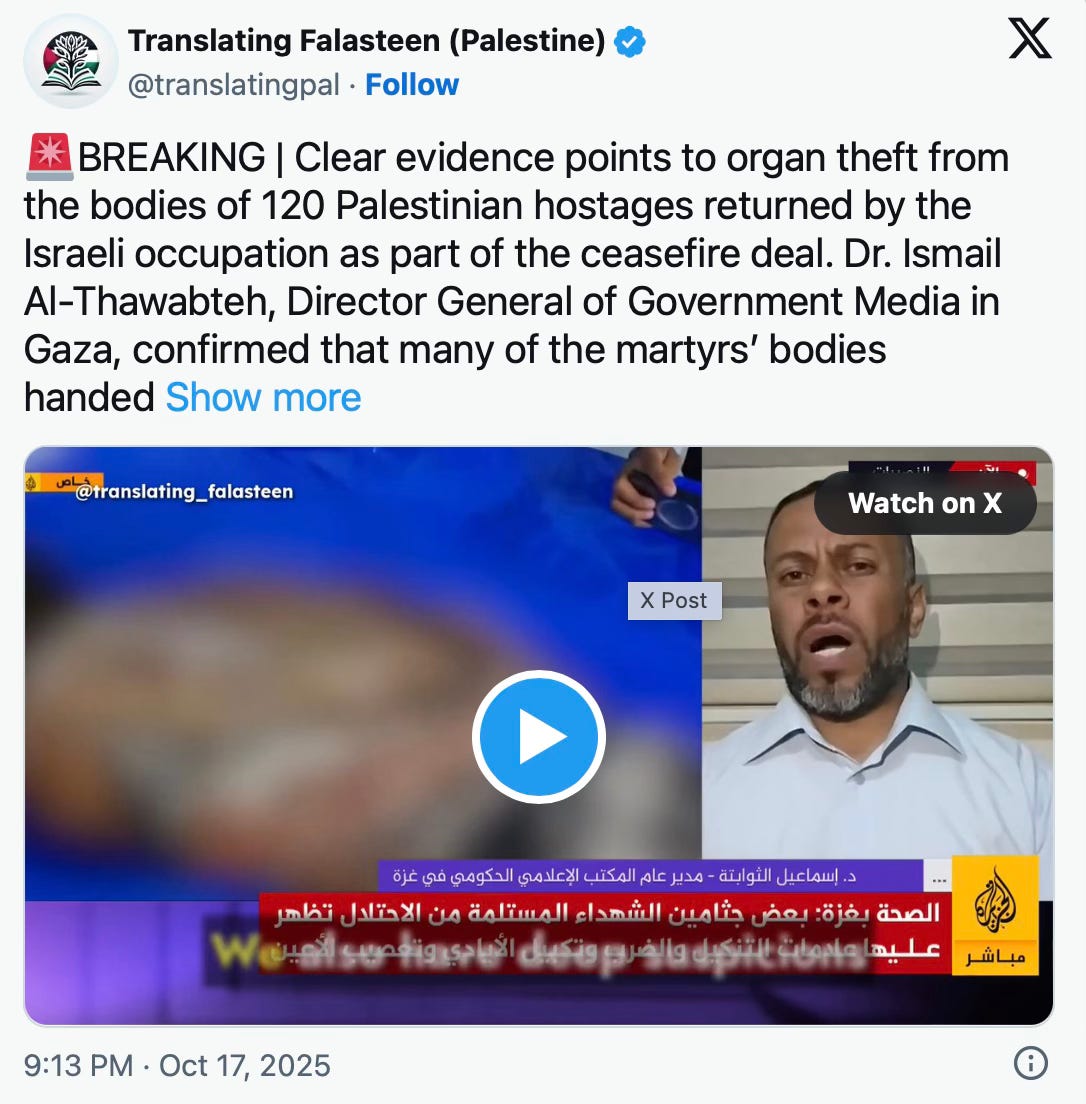Open the X Post label
The height and width of the screenshot is (1104, 1086).
[x=674, y=601]
